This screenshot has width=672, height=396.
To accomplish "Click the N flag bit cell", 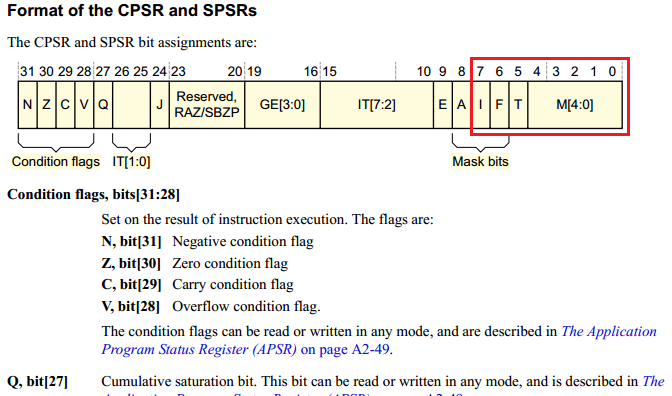I will pos(27,105).
